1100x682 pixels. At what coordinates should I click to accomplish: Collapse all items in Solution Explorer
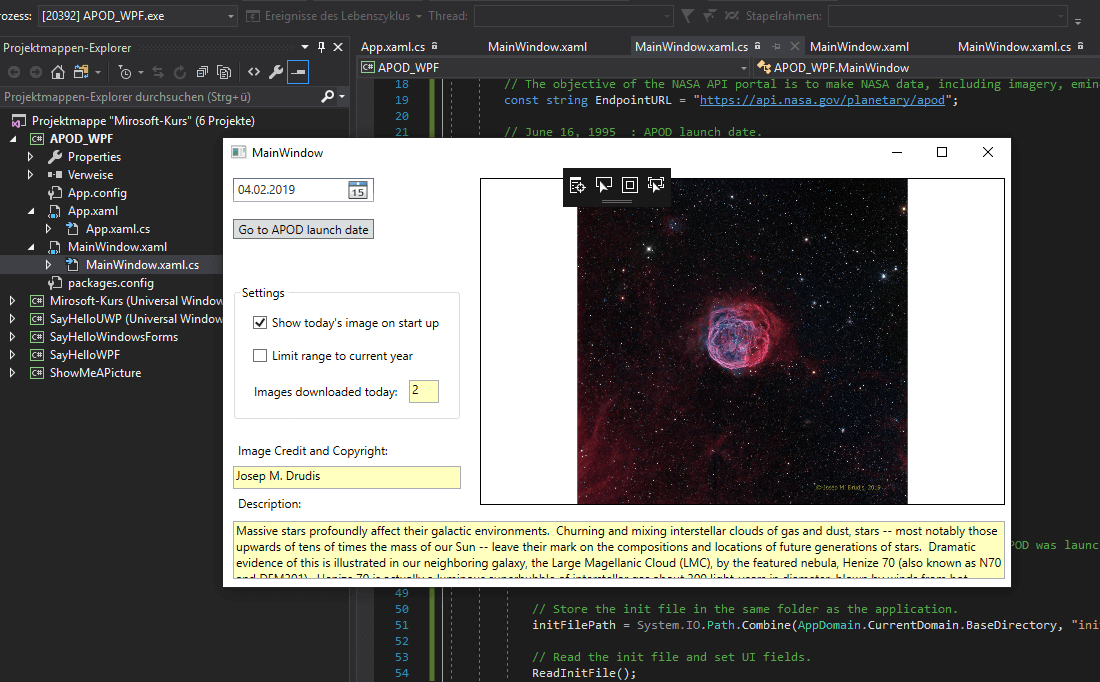[203, 72]
